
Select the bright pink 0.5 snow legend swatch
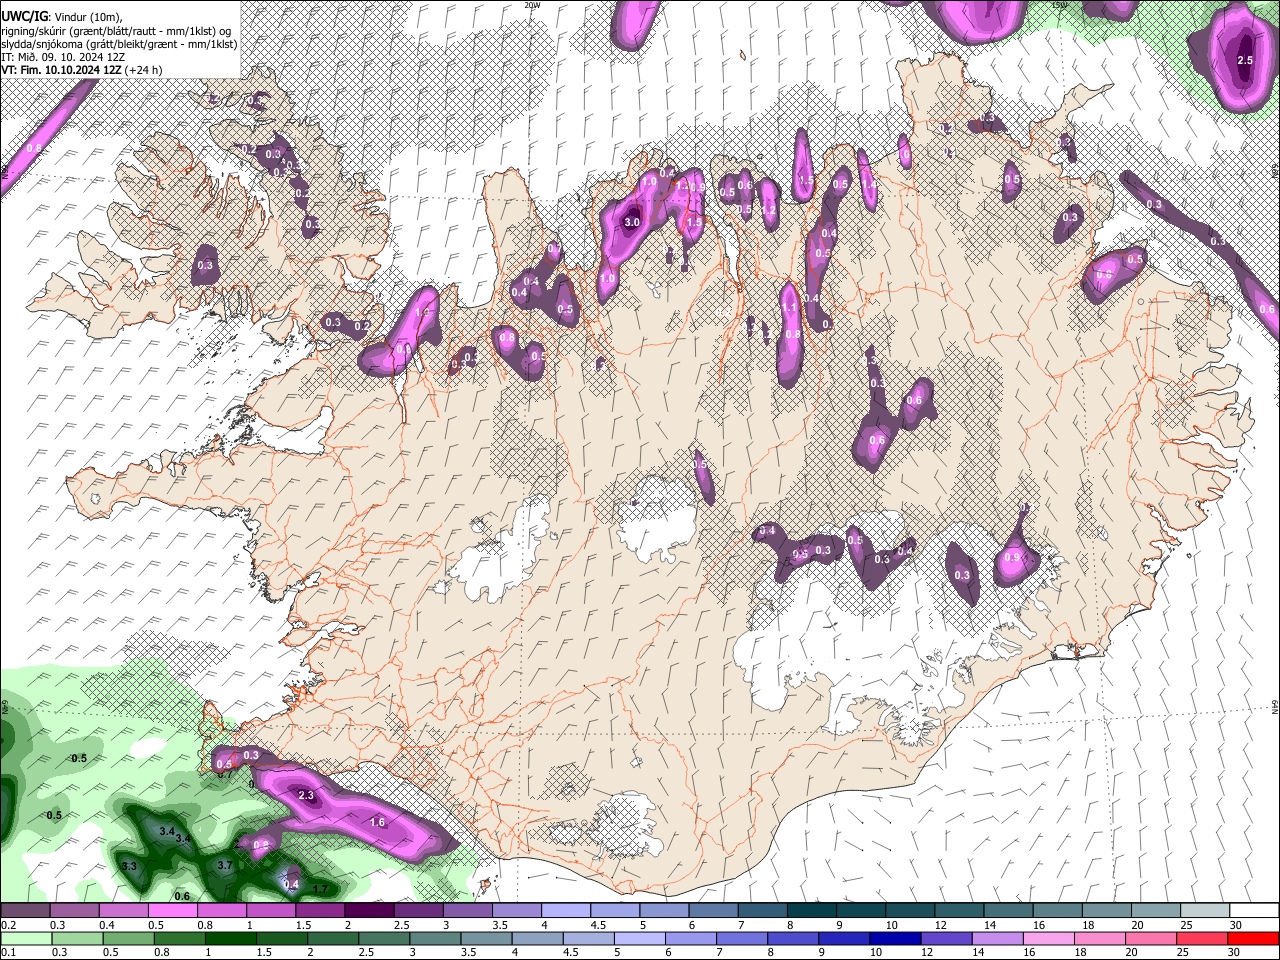point(173,911)
